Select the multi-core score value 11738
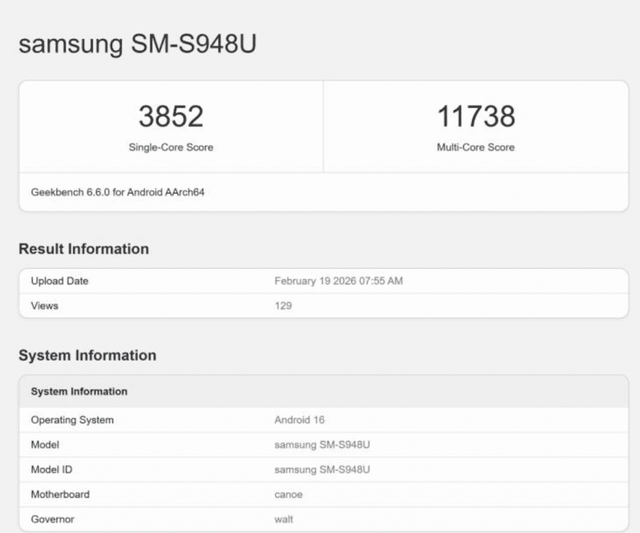 point(475,117)
